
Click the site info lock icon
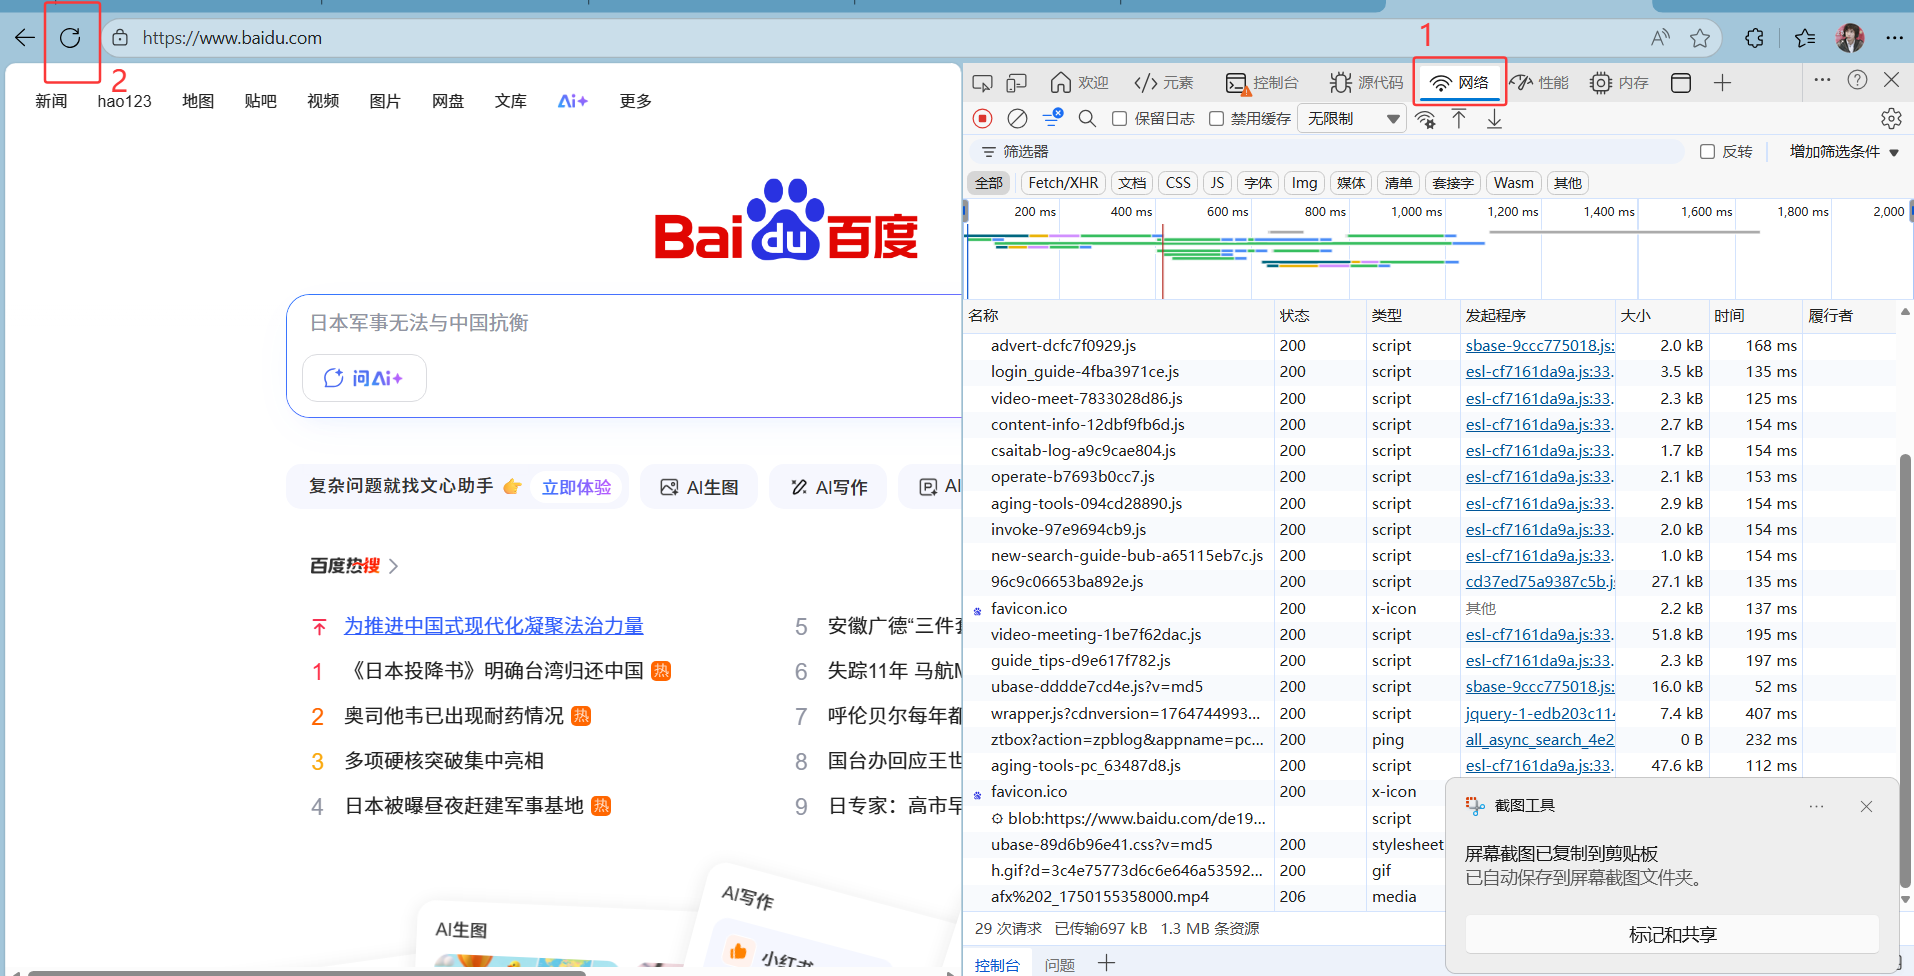tap(120, 38)
